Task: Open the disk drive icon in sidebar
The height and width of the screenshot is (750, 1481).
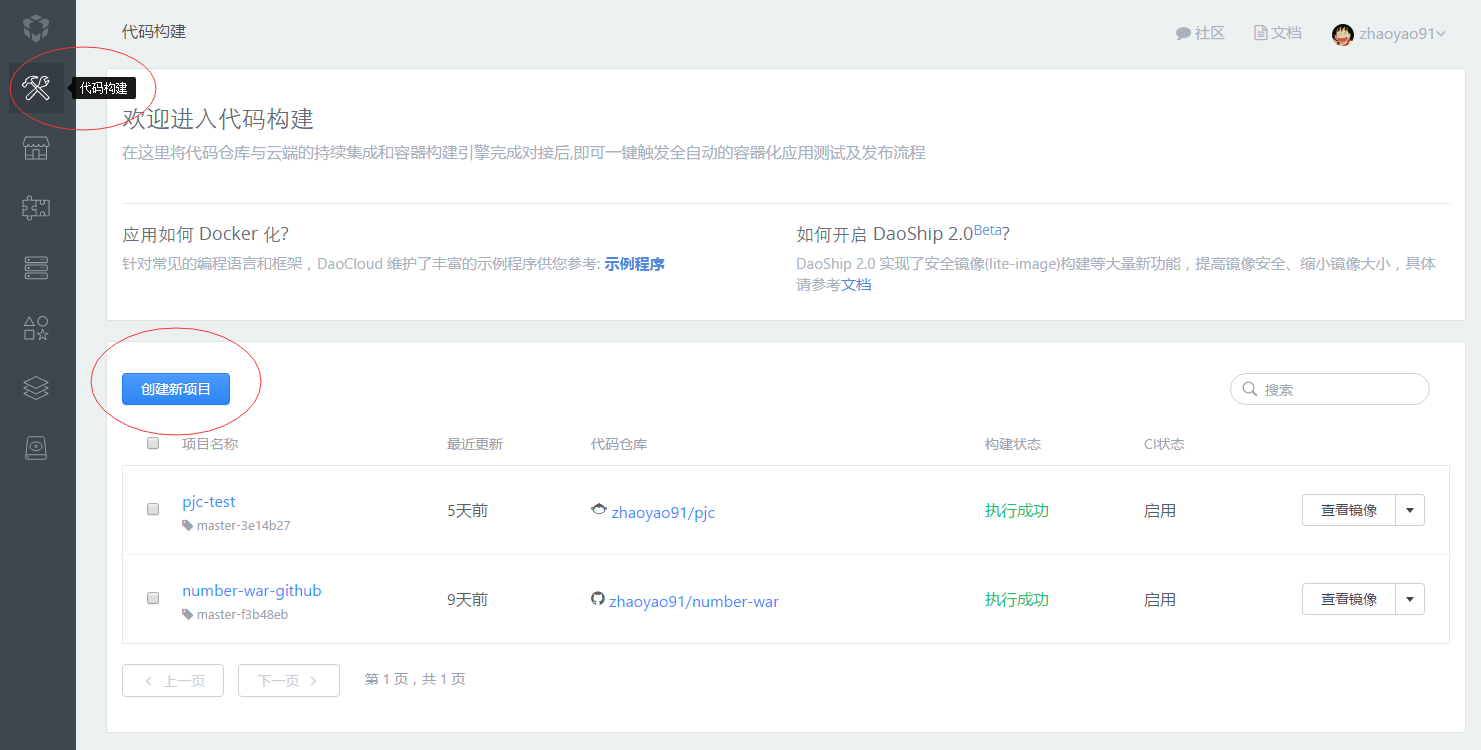Action: coord(36,447)
